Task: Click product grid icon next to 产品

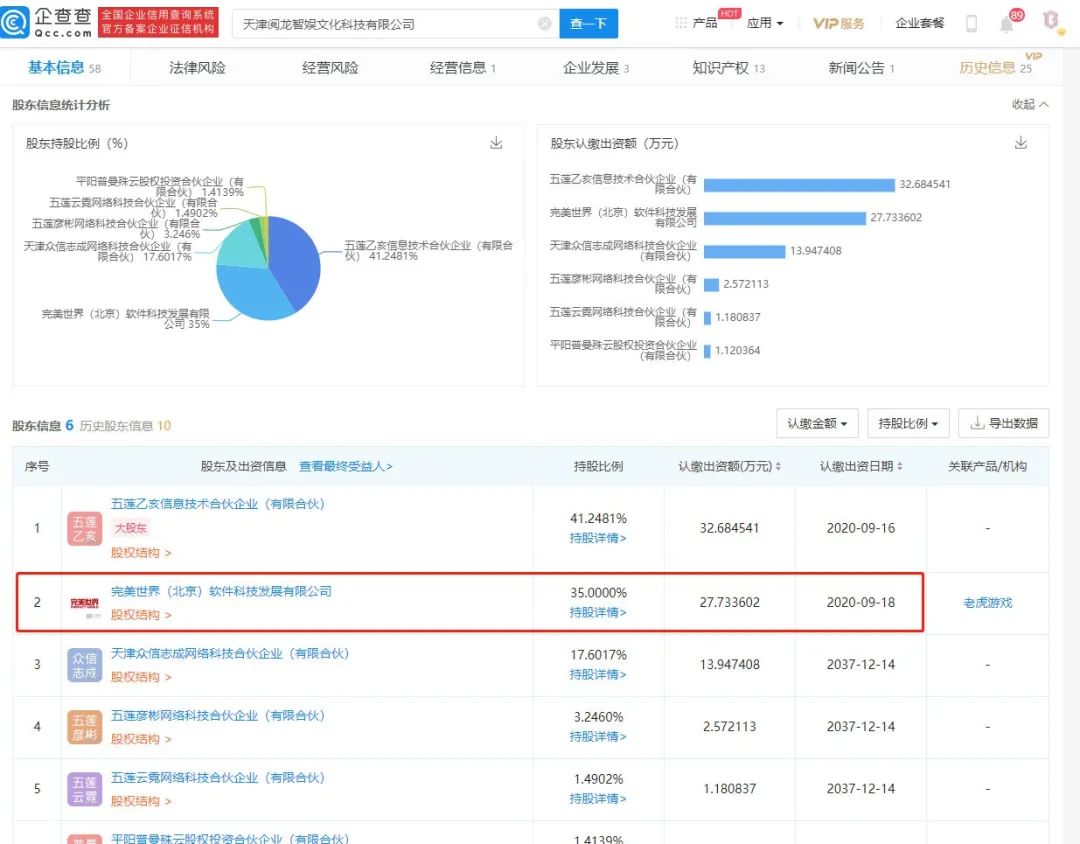Action: 681,23
